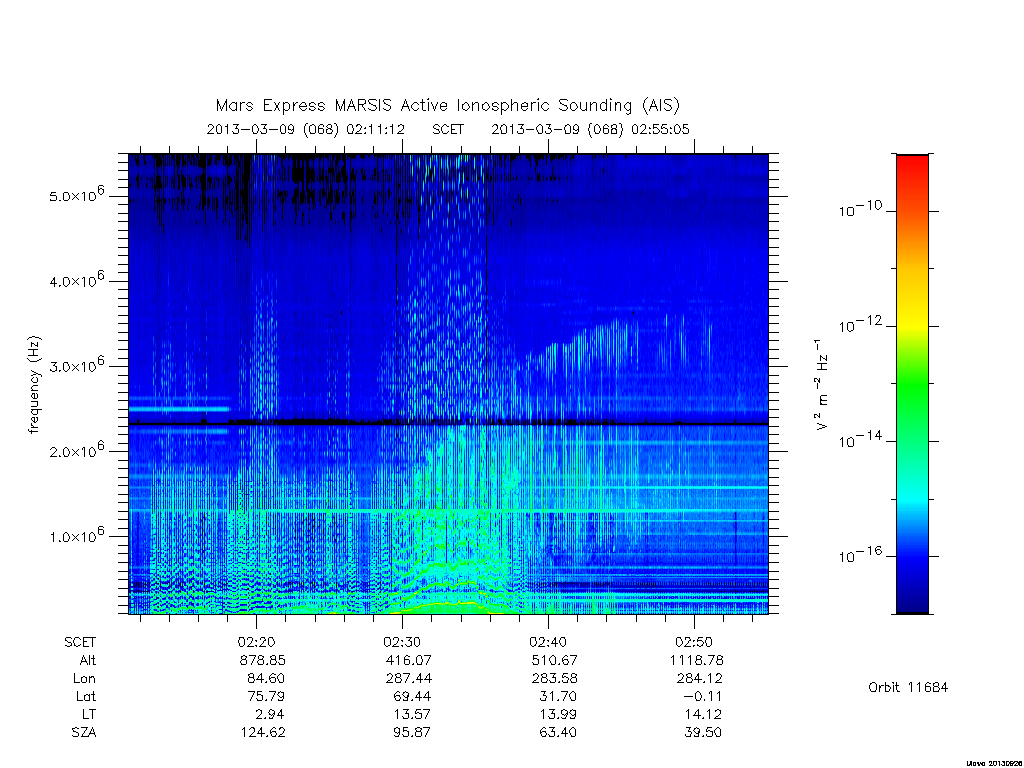Click the red top of the color bar
Screen dimensions: 1024x768
click(x=912, y=170)
